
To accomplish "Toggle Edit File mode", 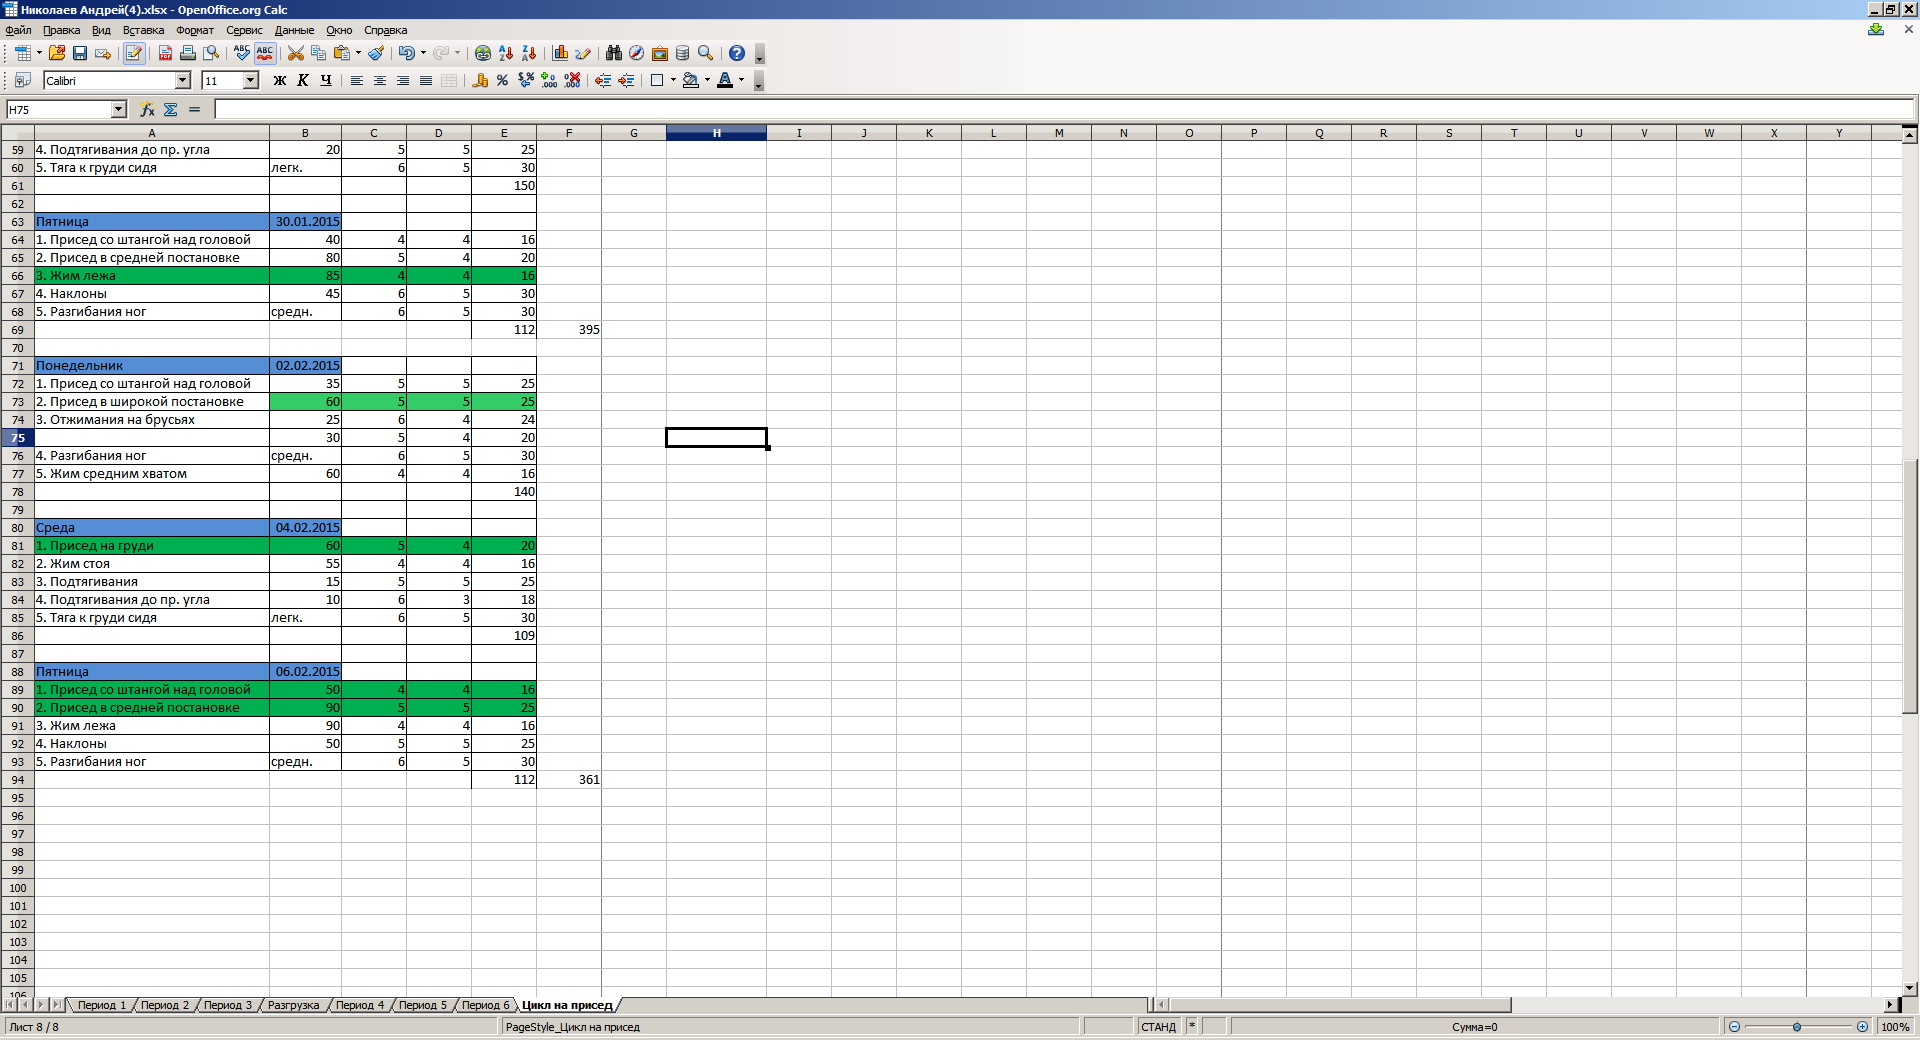I will coord(134,53).
